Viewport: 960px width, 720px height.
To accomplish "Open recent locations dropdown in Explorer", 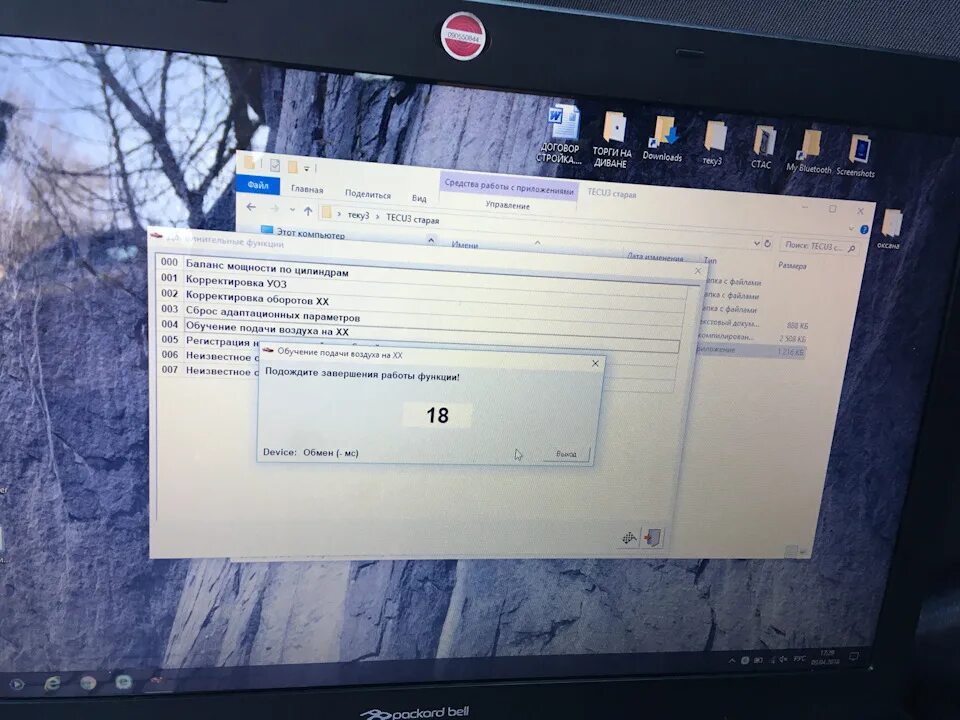I will [292, 210].
